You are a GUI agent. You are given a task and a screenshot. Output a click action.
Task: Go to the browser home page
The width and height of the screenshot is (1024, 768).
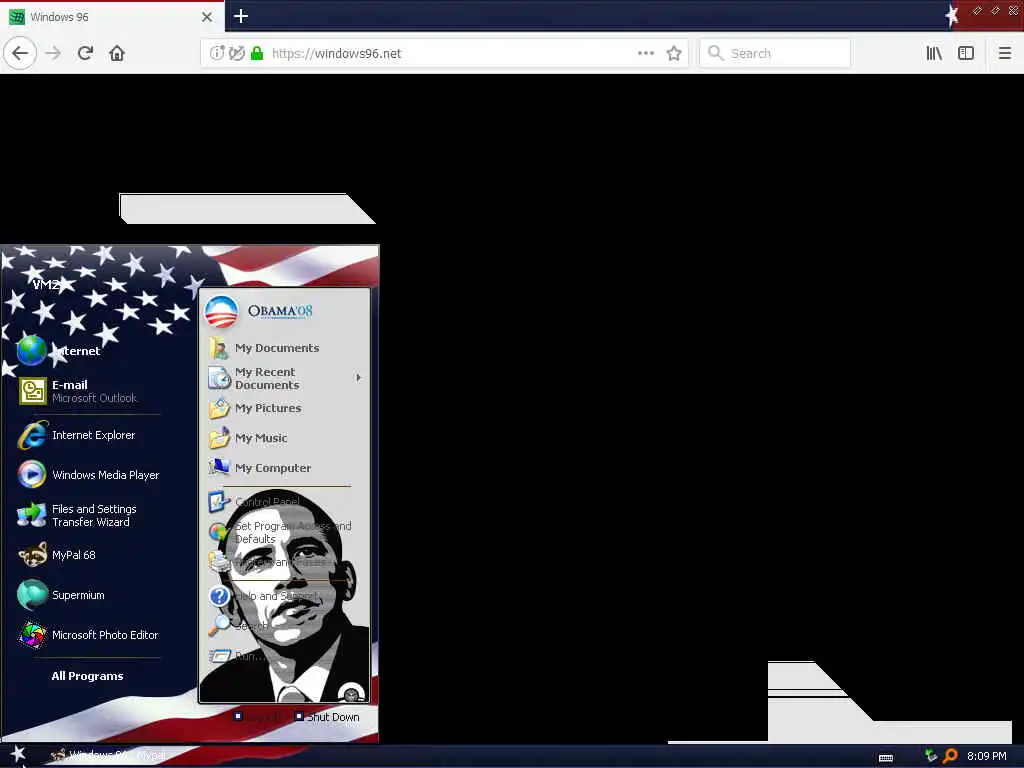click(x=117, y=53)
